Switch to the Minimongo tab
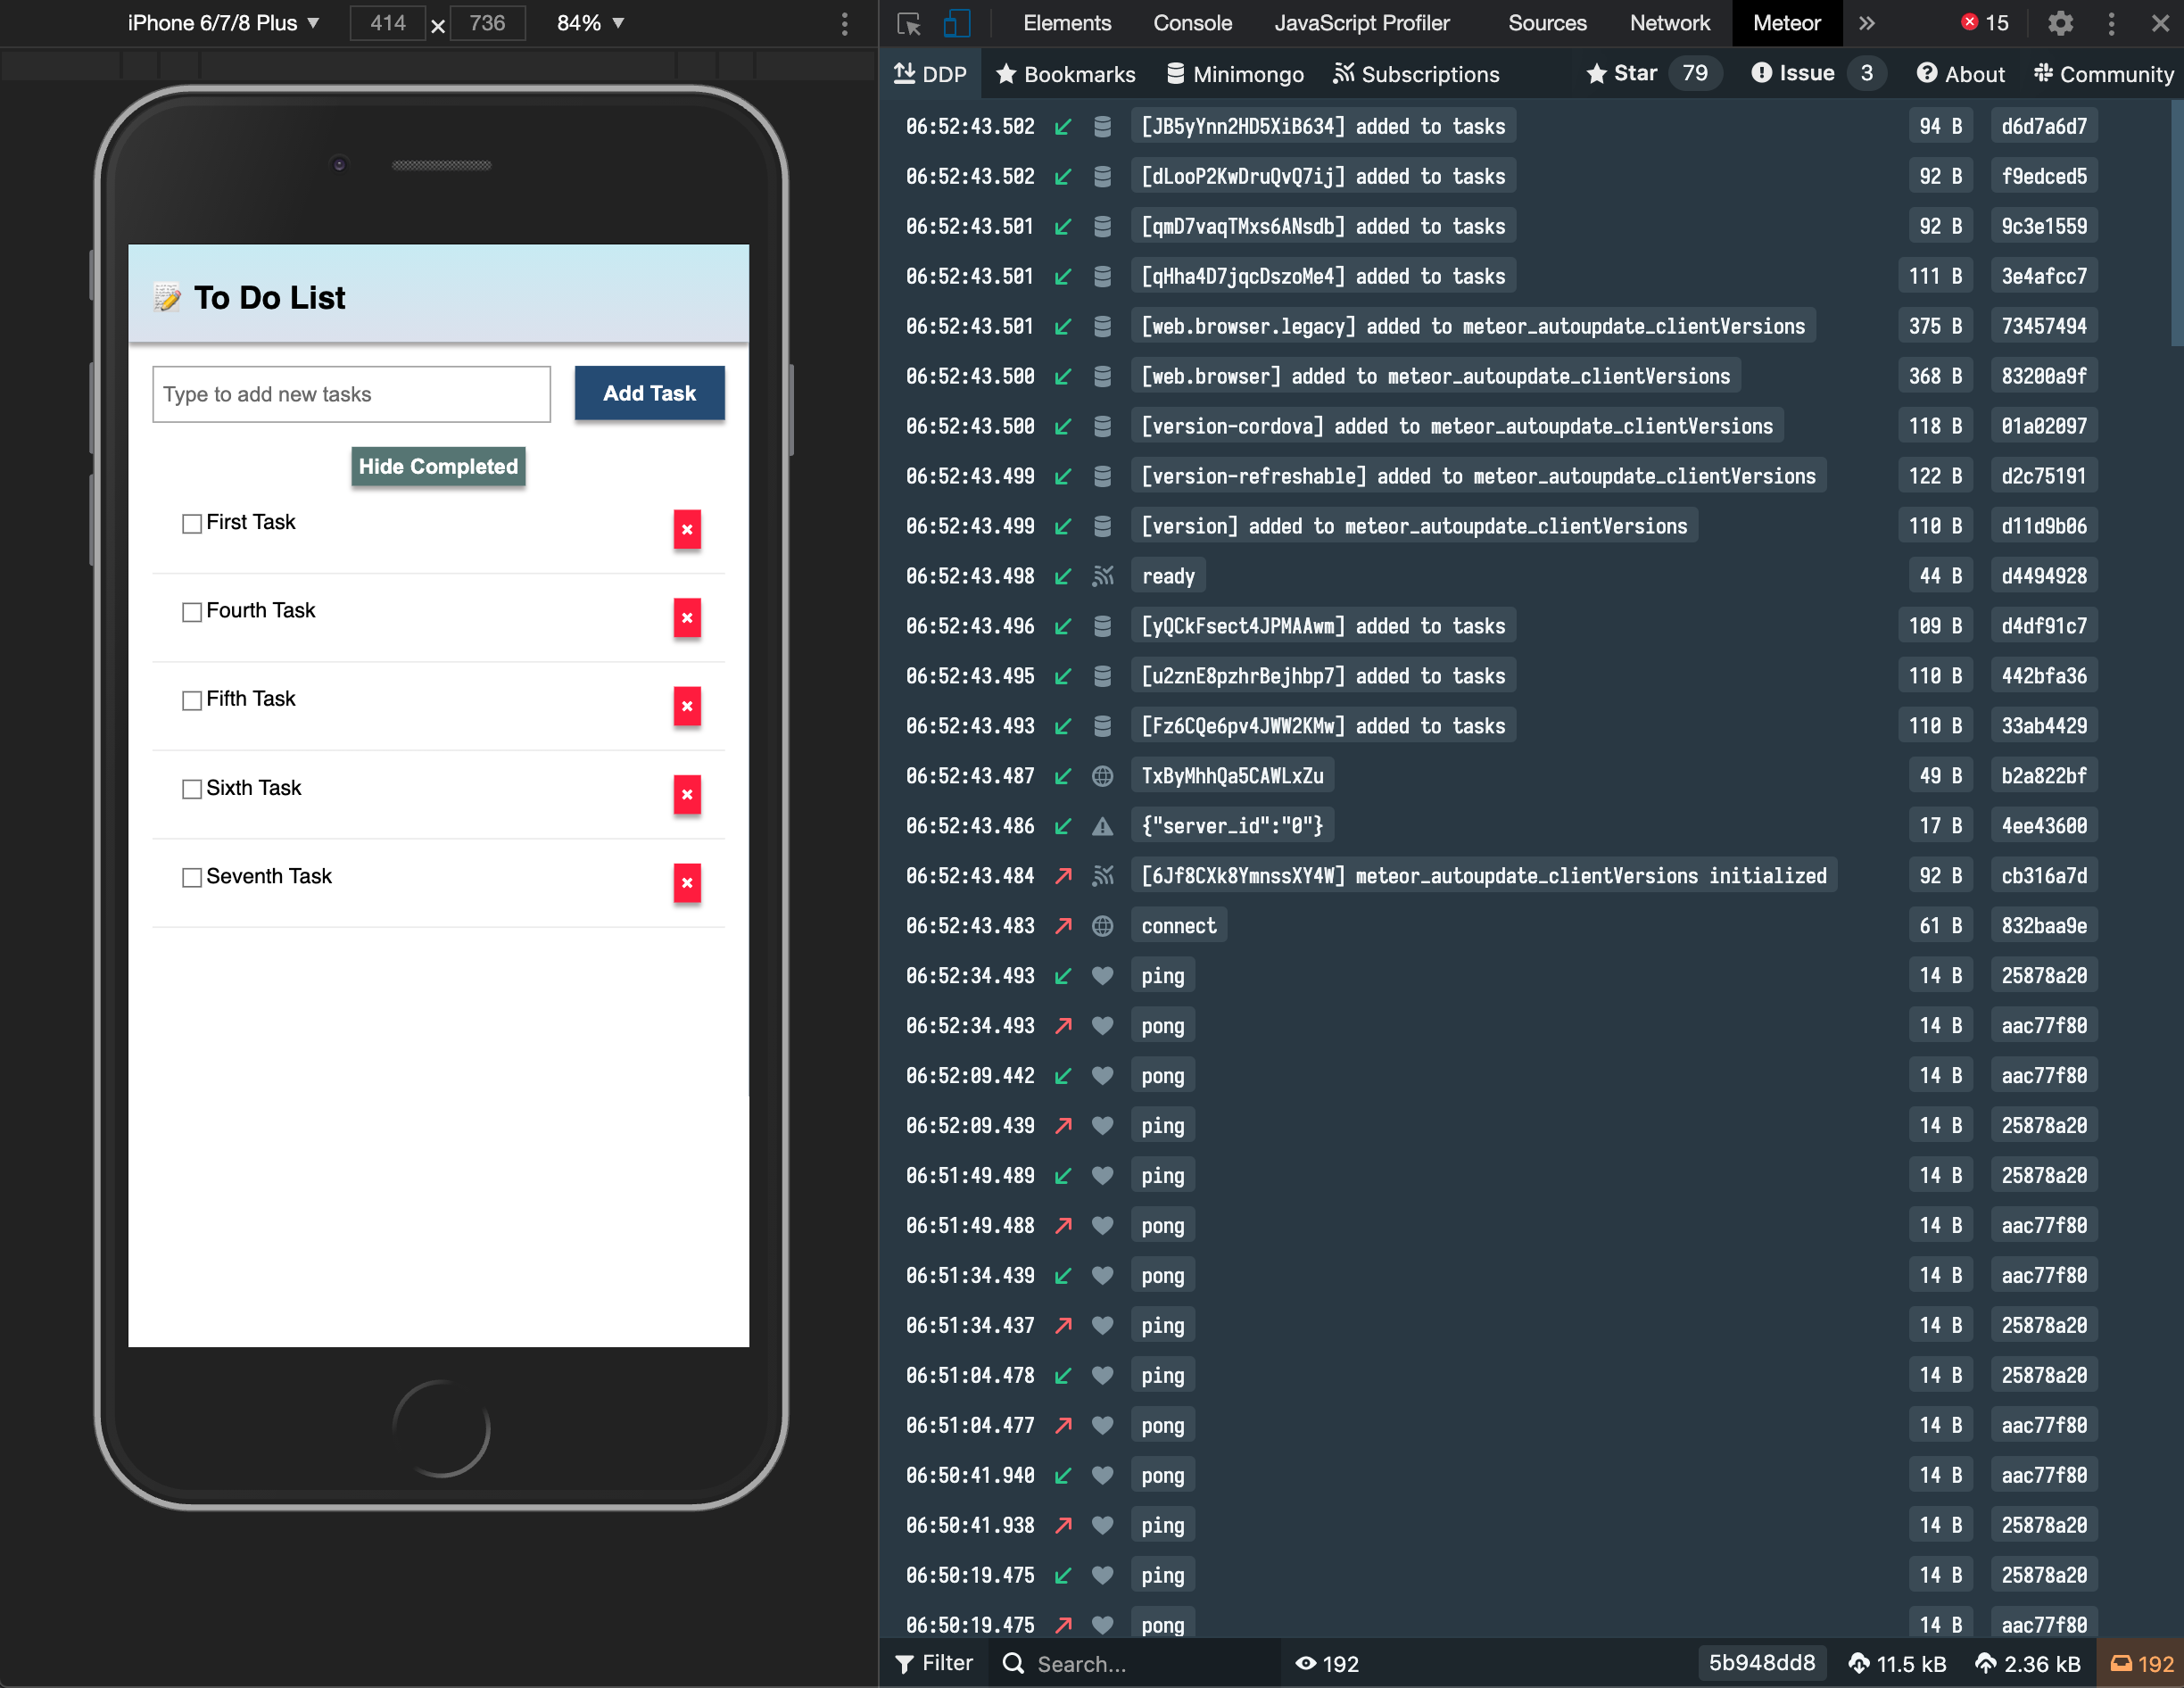The width and height of the screenshot is (2184, 1688). point(1234,74)
